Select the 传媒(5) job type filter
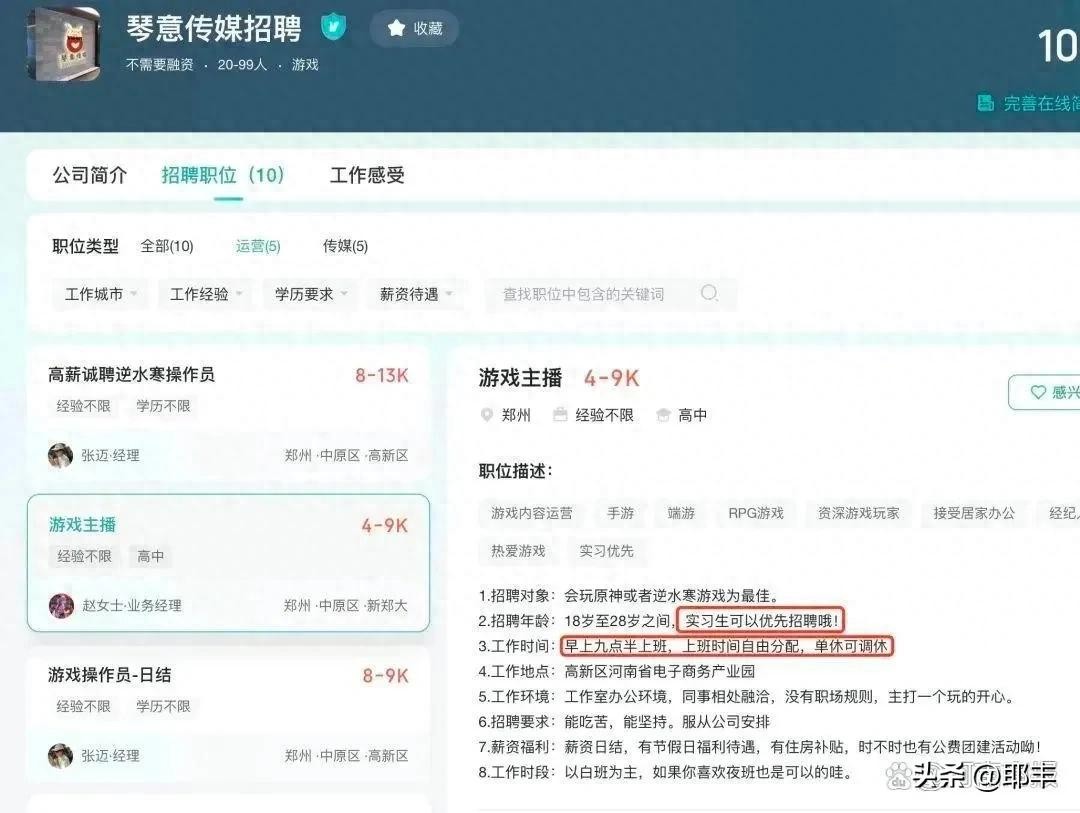 [x=345, y=246]
